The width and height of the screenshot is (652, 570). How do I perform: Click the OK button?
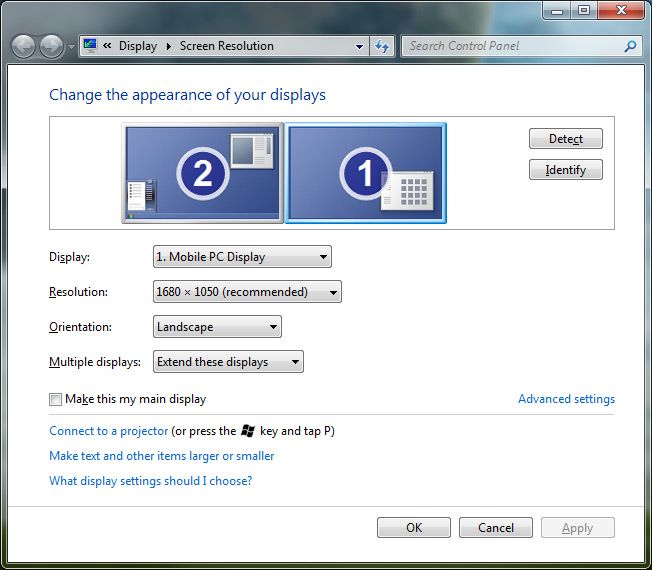point(414,528)
